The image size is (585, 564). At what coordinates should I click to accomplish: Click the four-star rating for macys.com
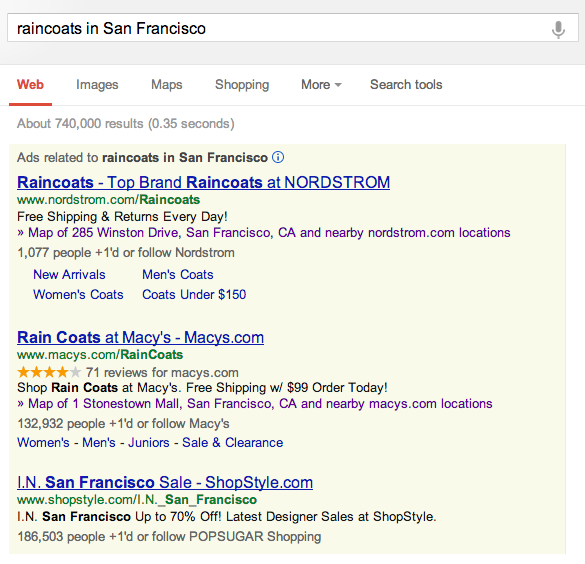(49, 372)
